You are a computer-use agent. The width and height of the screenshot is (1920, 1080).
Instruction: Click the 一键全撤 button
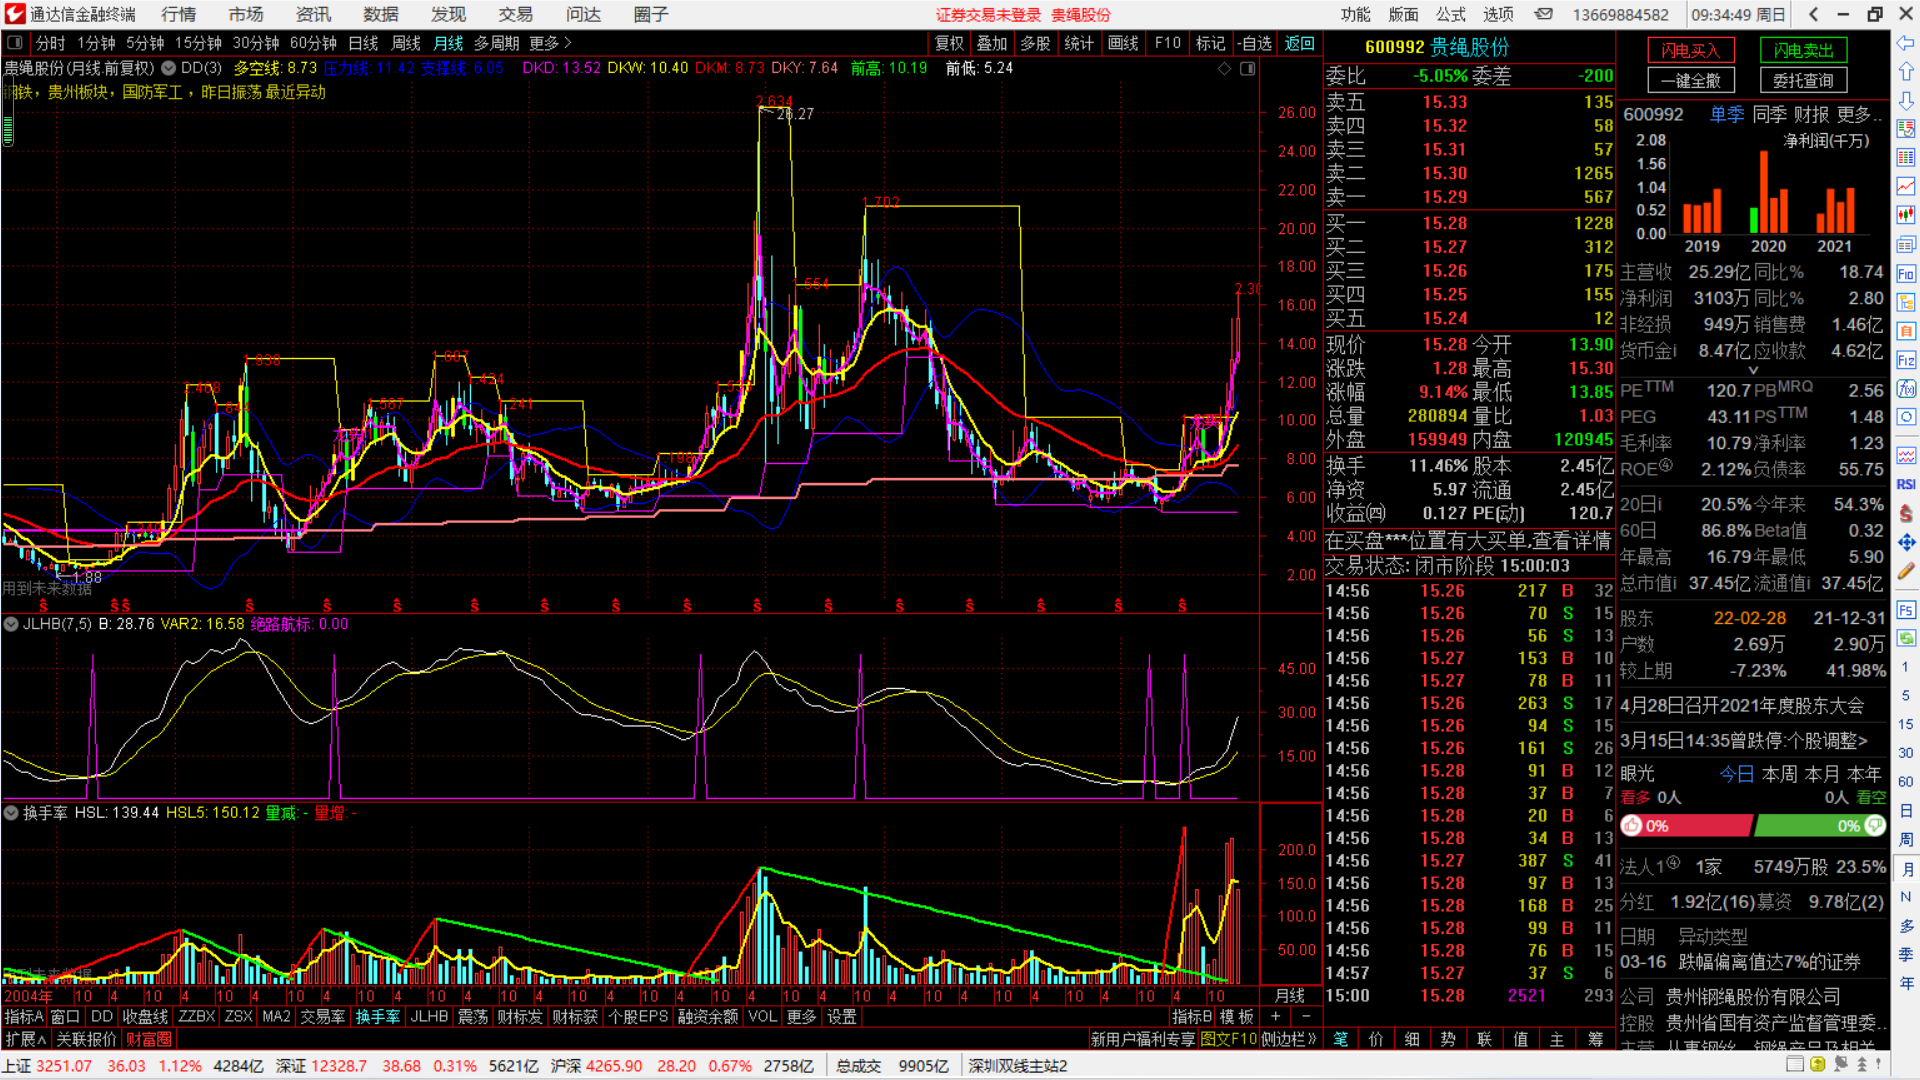1691,81
